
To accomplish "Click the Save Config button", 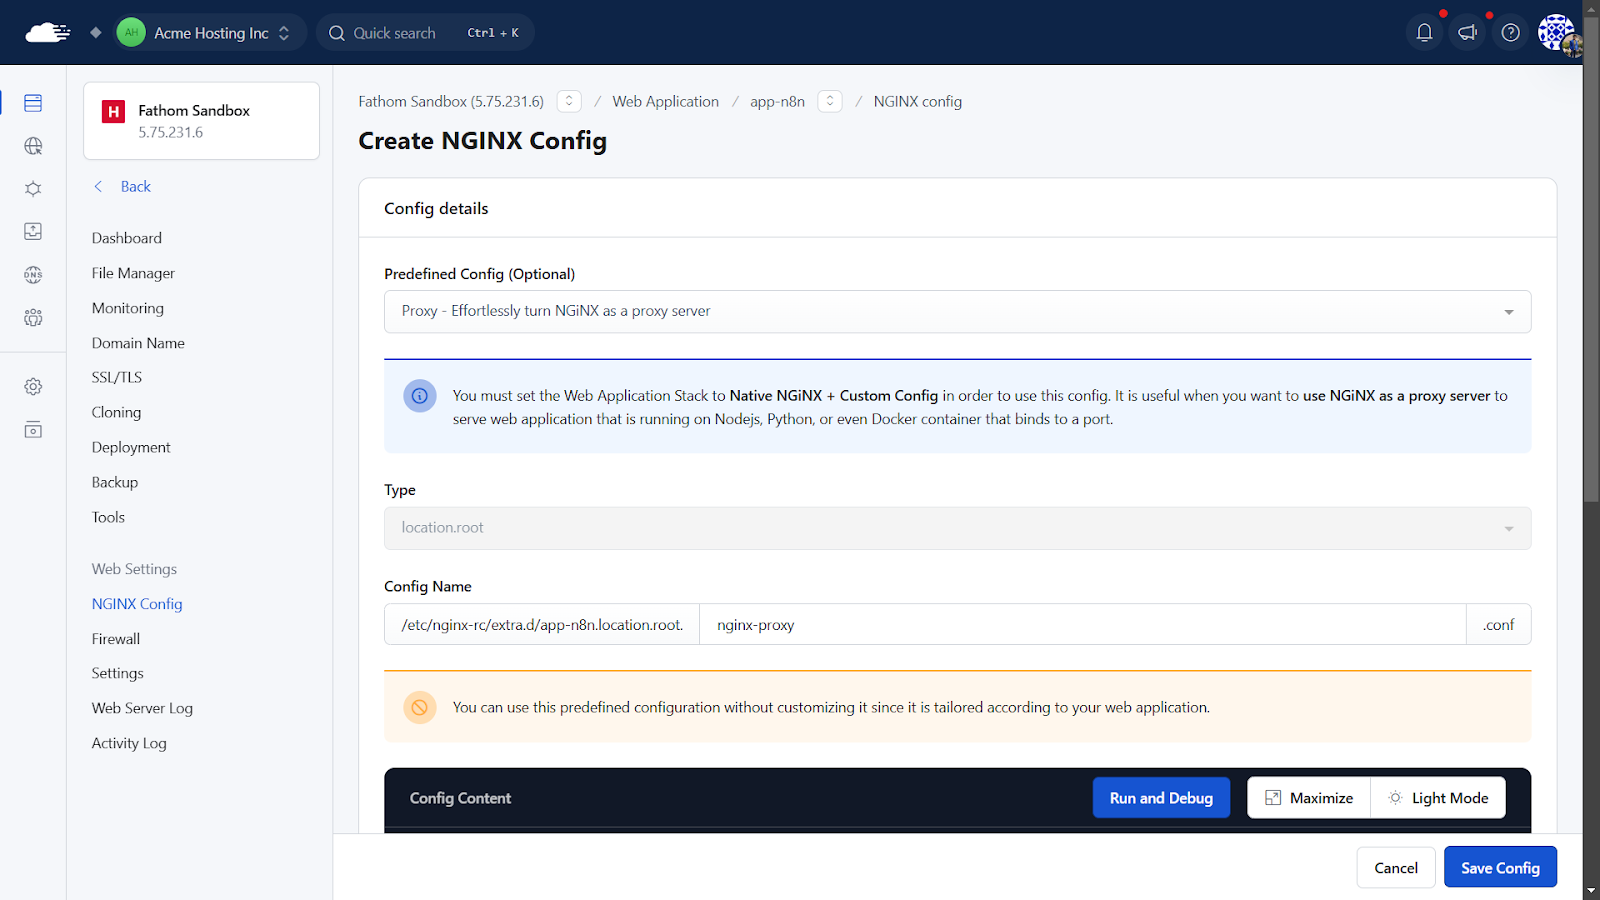I will tap(1499, 868).
